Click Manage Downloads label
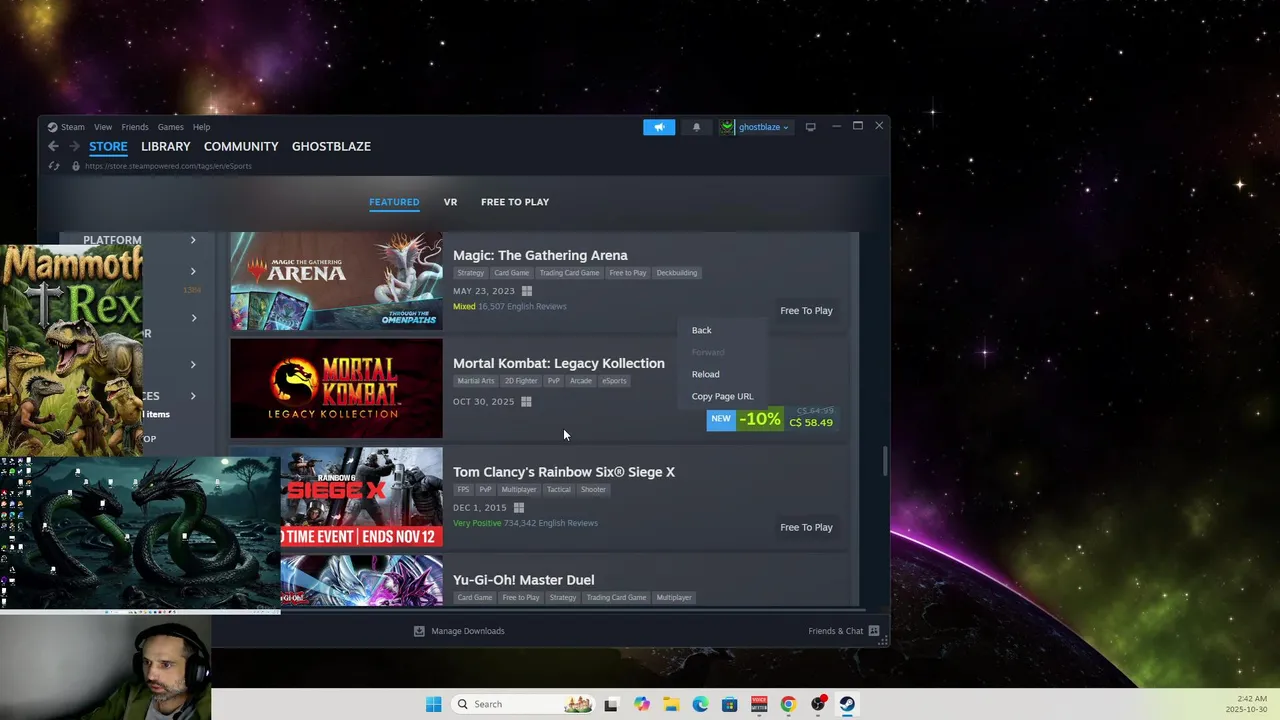Screen dimensions: 1280x720 [x=468, y=631]
